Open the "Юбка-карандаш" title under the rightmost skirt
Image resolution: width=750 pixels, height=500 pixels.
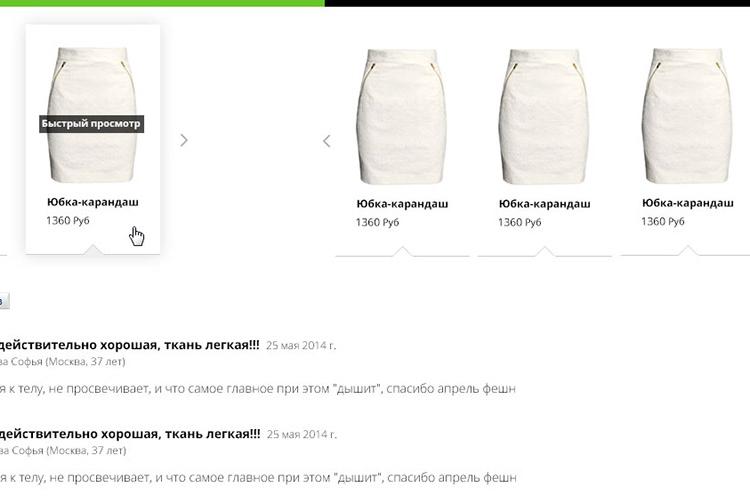pyautogui.click(x=688, y=203)
